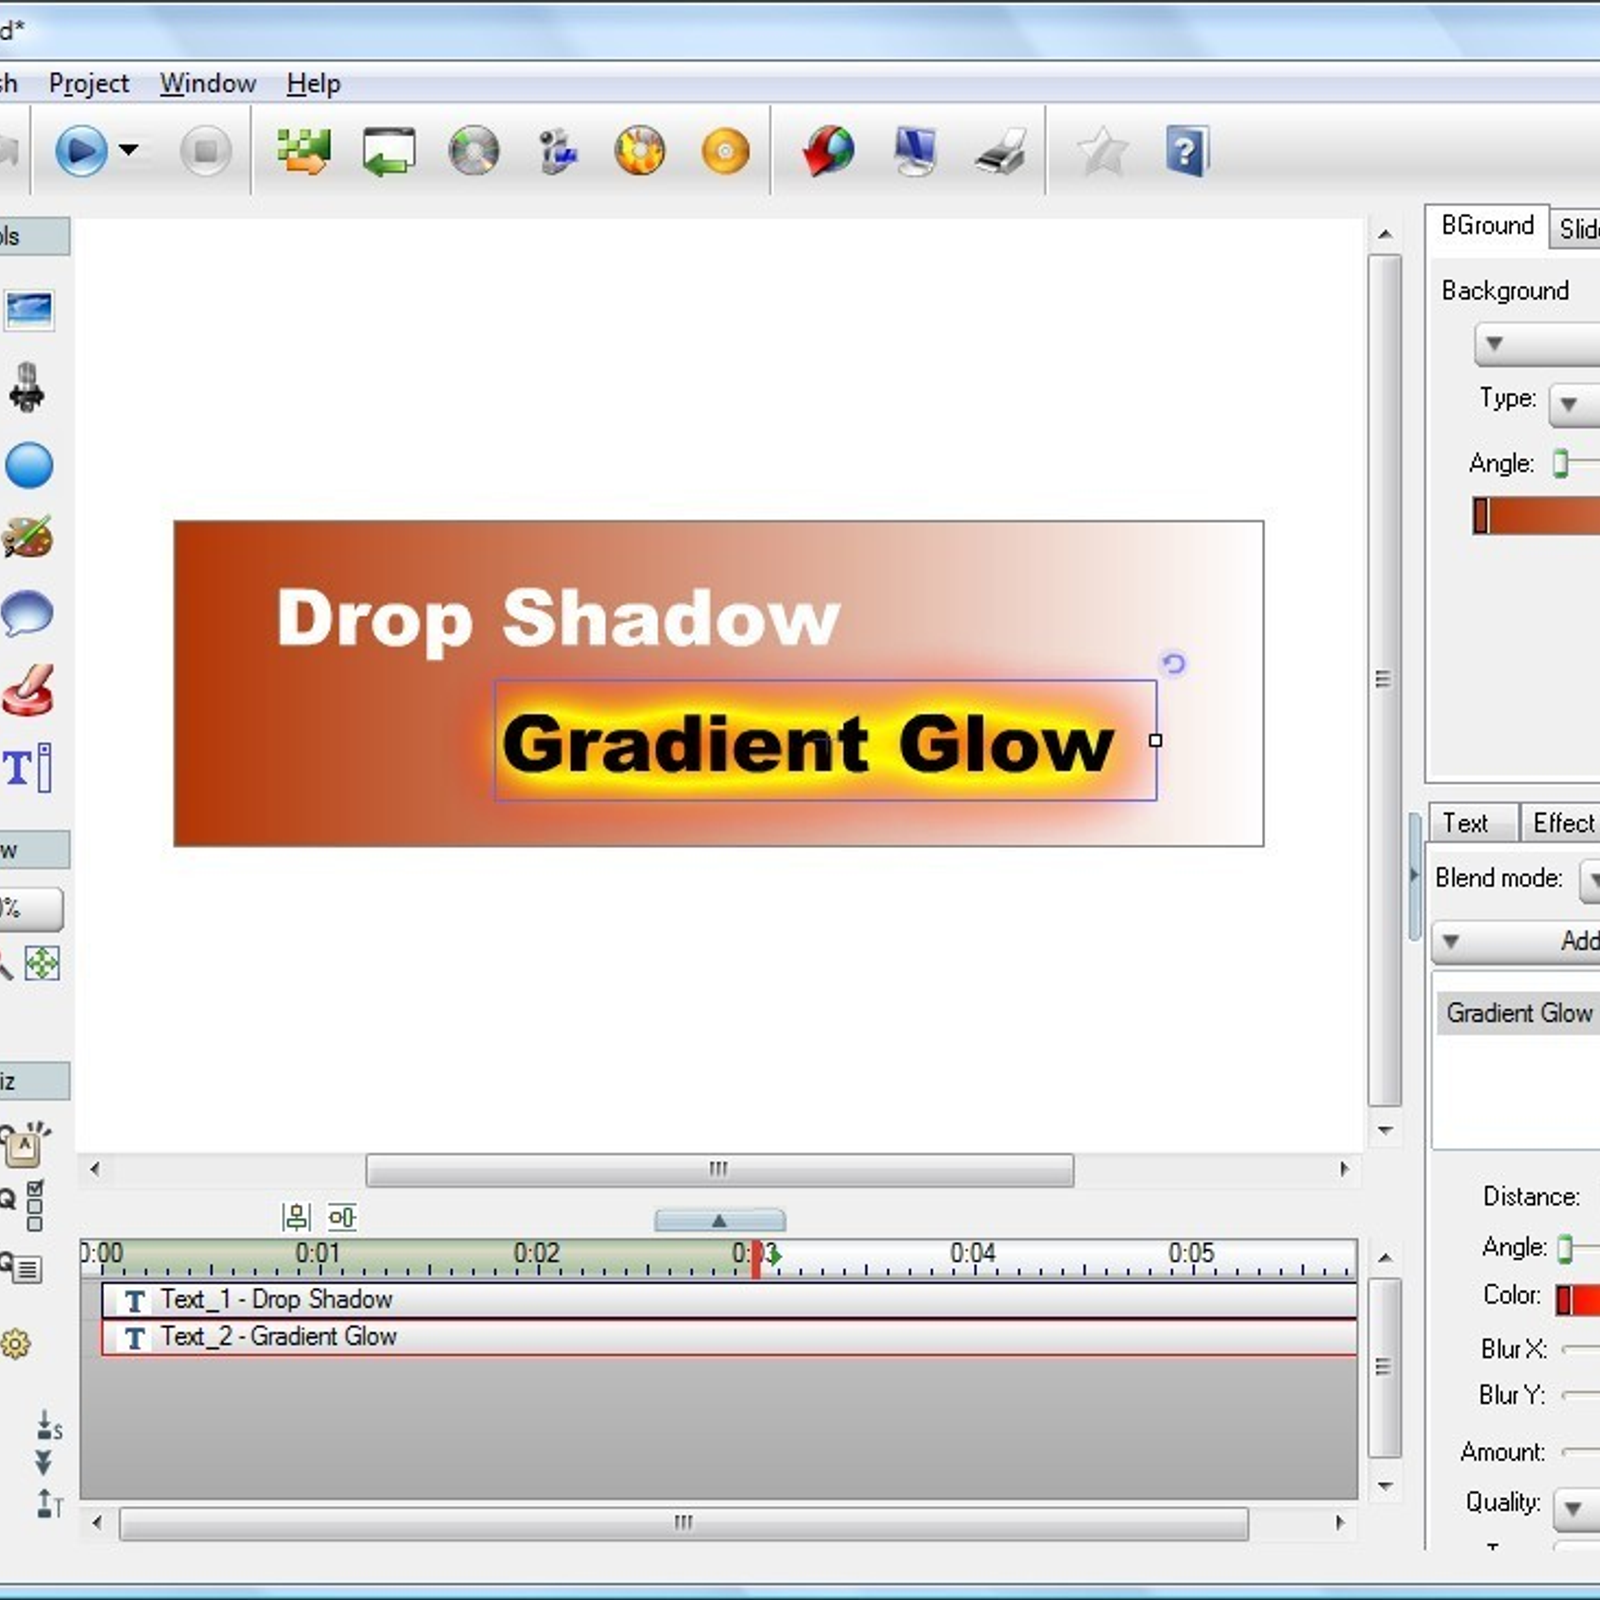
Task: Click the canvas vertical scrollbar down arrow
Action: pos(1385,1131)
